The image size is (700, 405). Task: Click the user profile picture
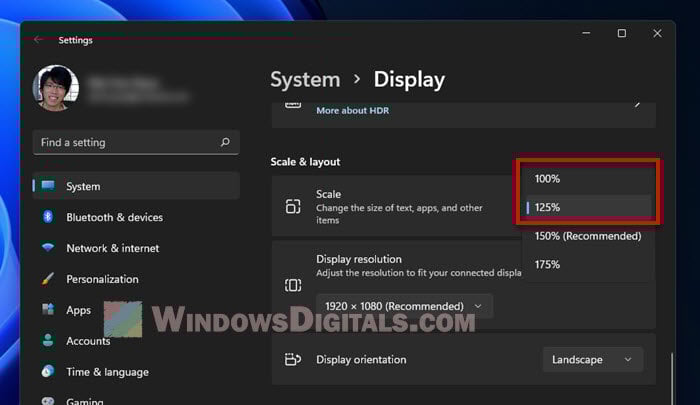[56, 88]
